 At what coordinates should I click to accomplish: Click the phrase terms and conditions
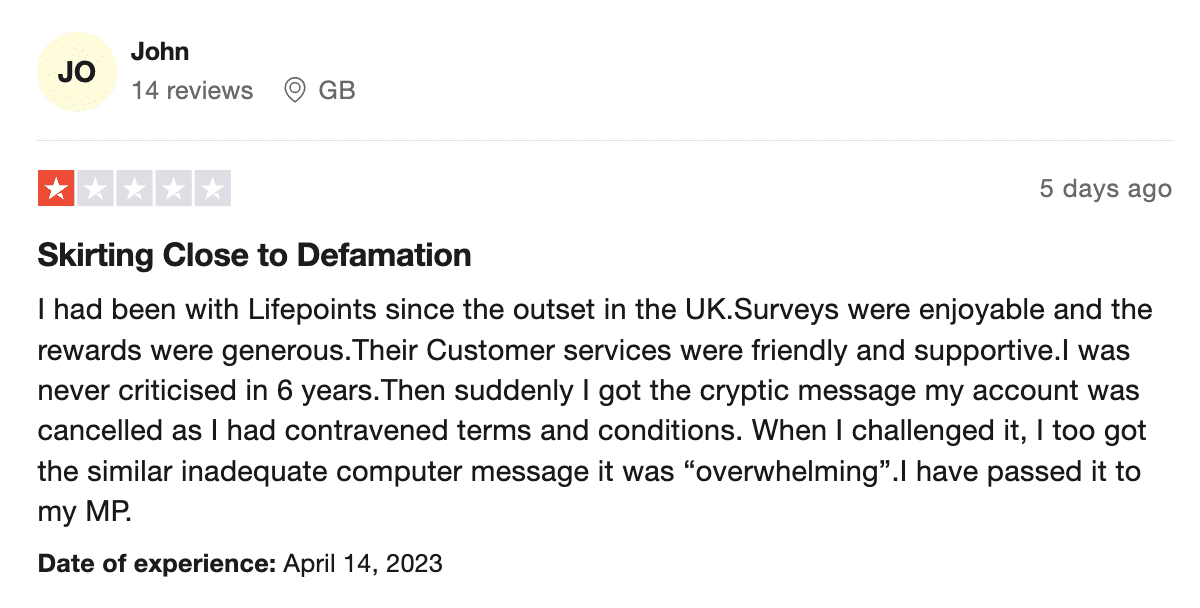pyautogui.click(x=608, y=431)
